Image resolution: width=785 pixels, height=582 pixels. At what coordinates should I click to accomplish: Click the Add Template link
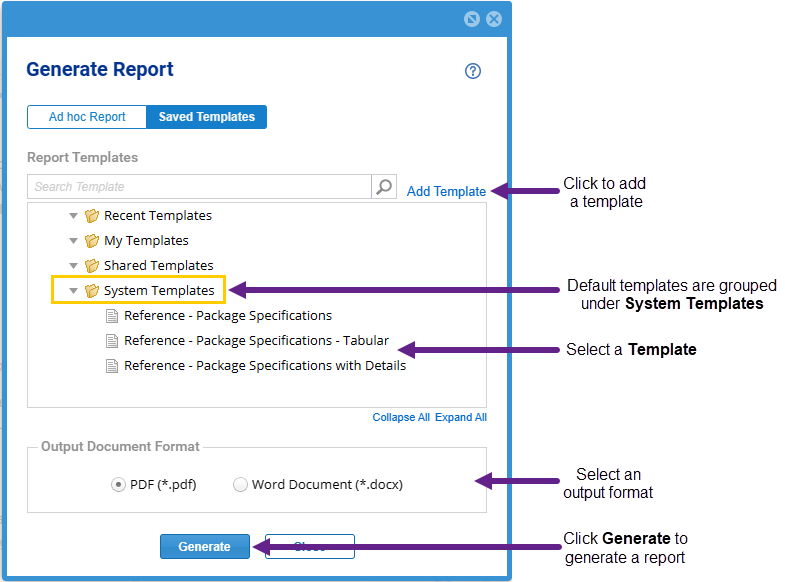point(446,191)
